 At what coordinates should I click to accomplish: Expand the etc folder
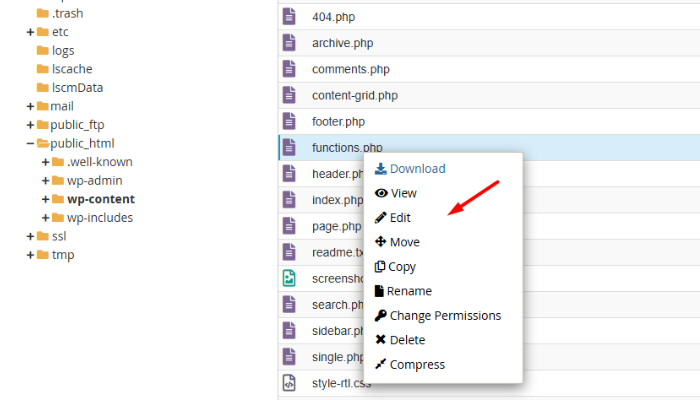pyautogui.click(x=30, y=32)
